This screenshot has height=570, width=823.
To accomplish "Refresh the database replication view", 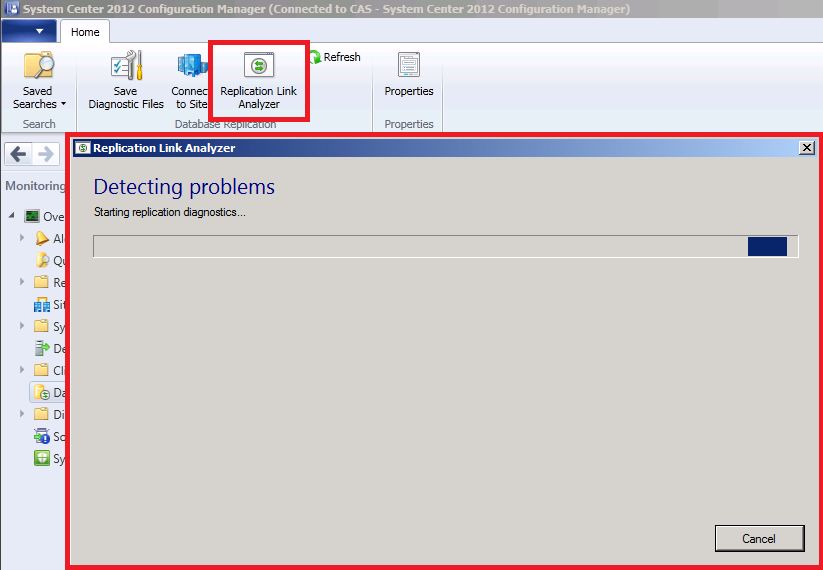I will pyautogui.click(x=335, y=57).
